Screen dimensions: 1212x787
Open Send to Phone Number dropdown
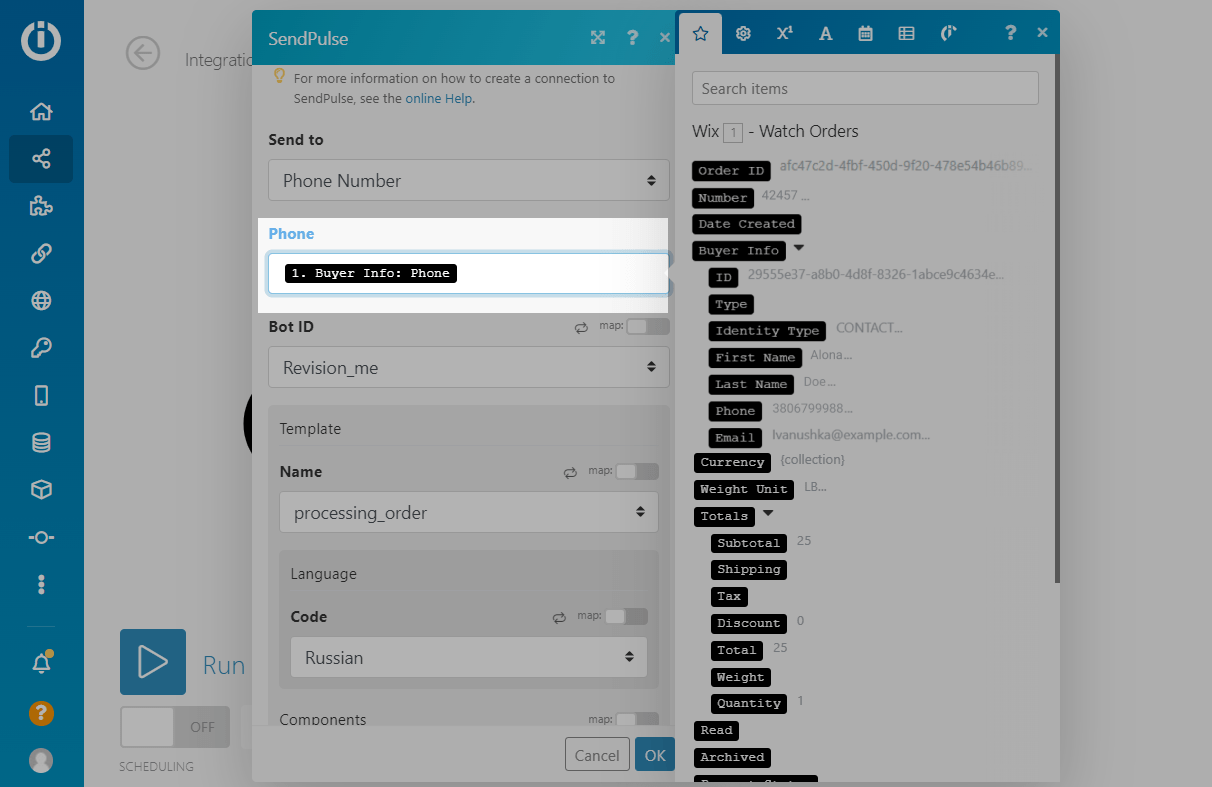[x=469, y=181]
